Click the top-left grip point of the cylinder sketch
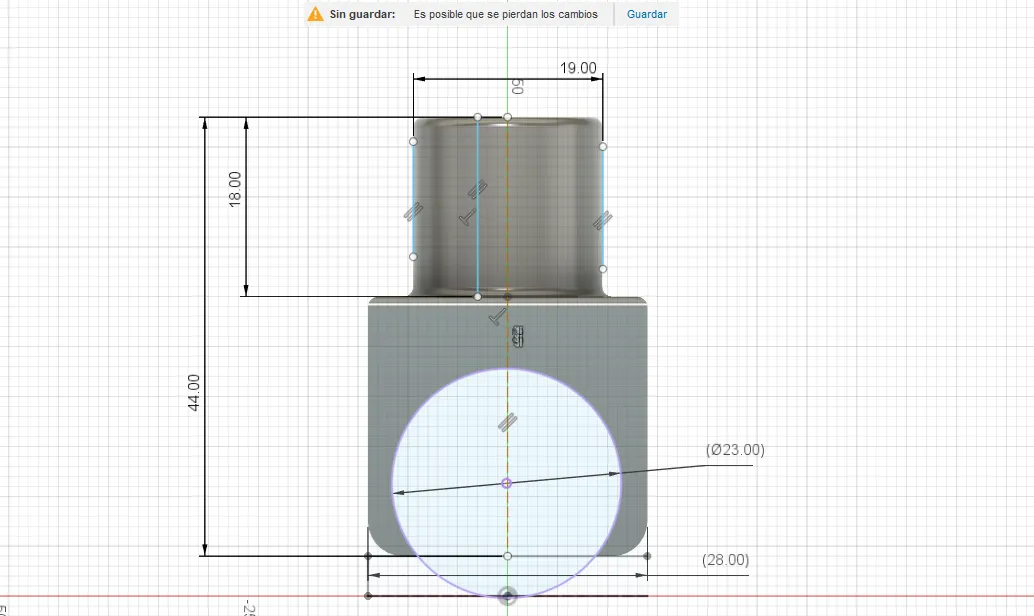1034x616 pixels. click(413, 141)
